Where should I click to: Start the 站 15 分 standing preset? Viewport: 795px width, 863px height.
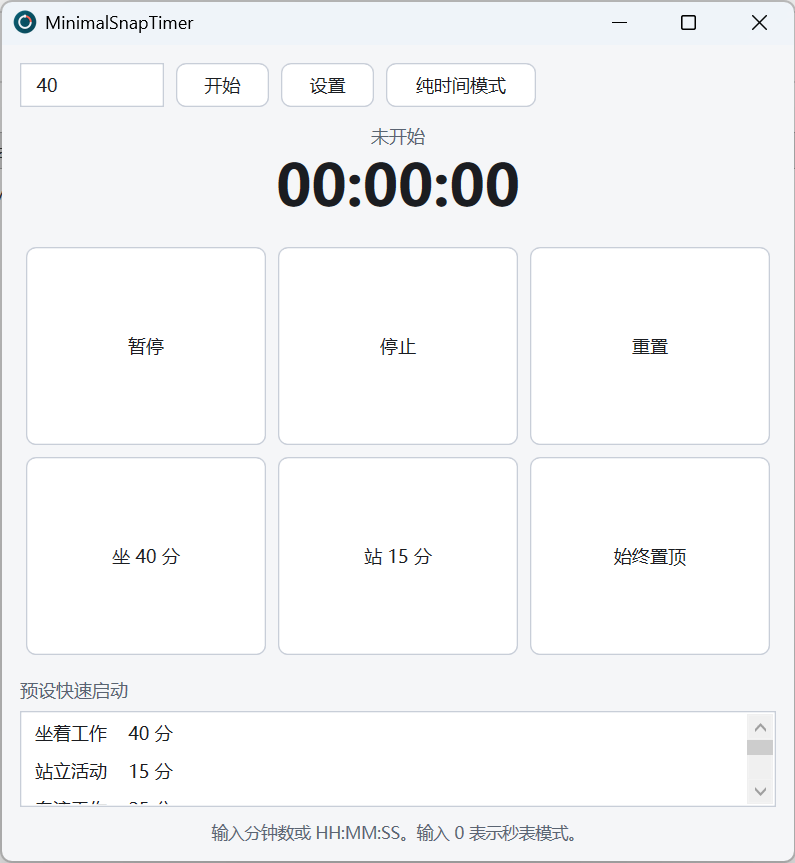398,556
